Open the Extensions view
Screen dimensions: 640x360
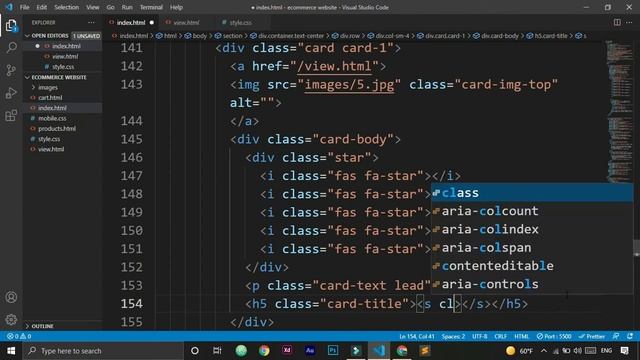pos(11,116)
